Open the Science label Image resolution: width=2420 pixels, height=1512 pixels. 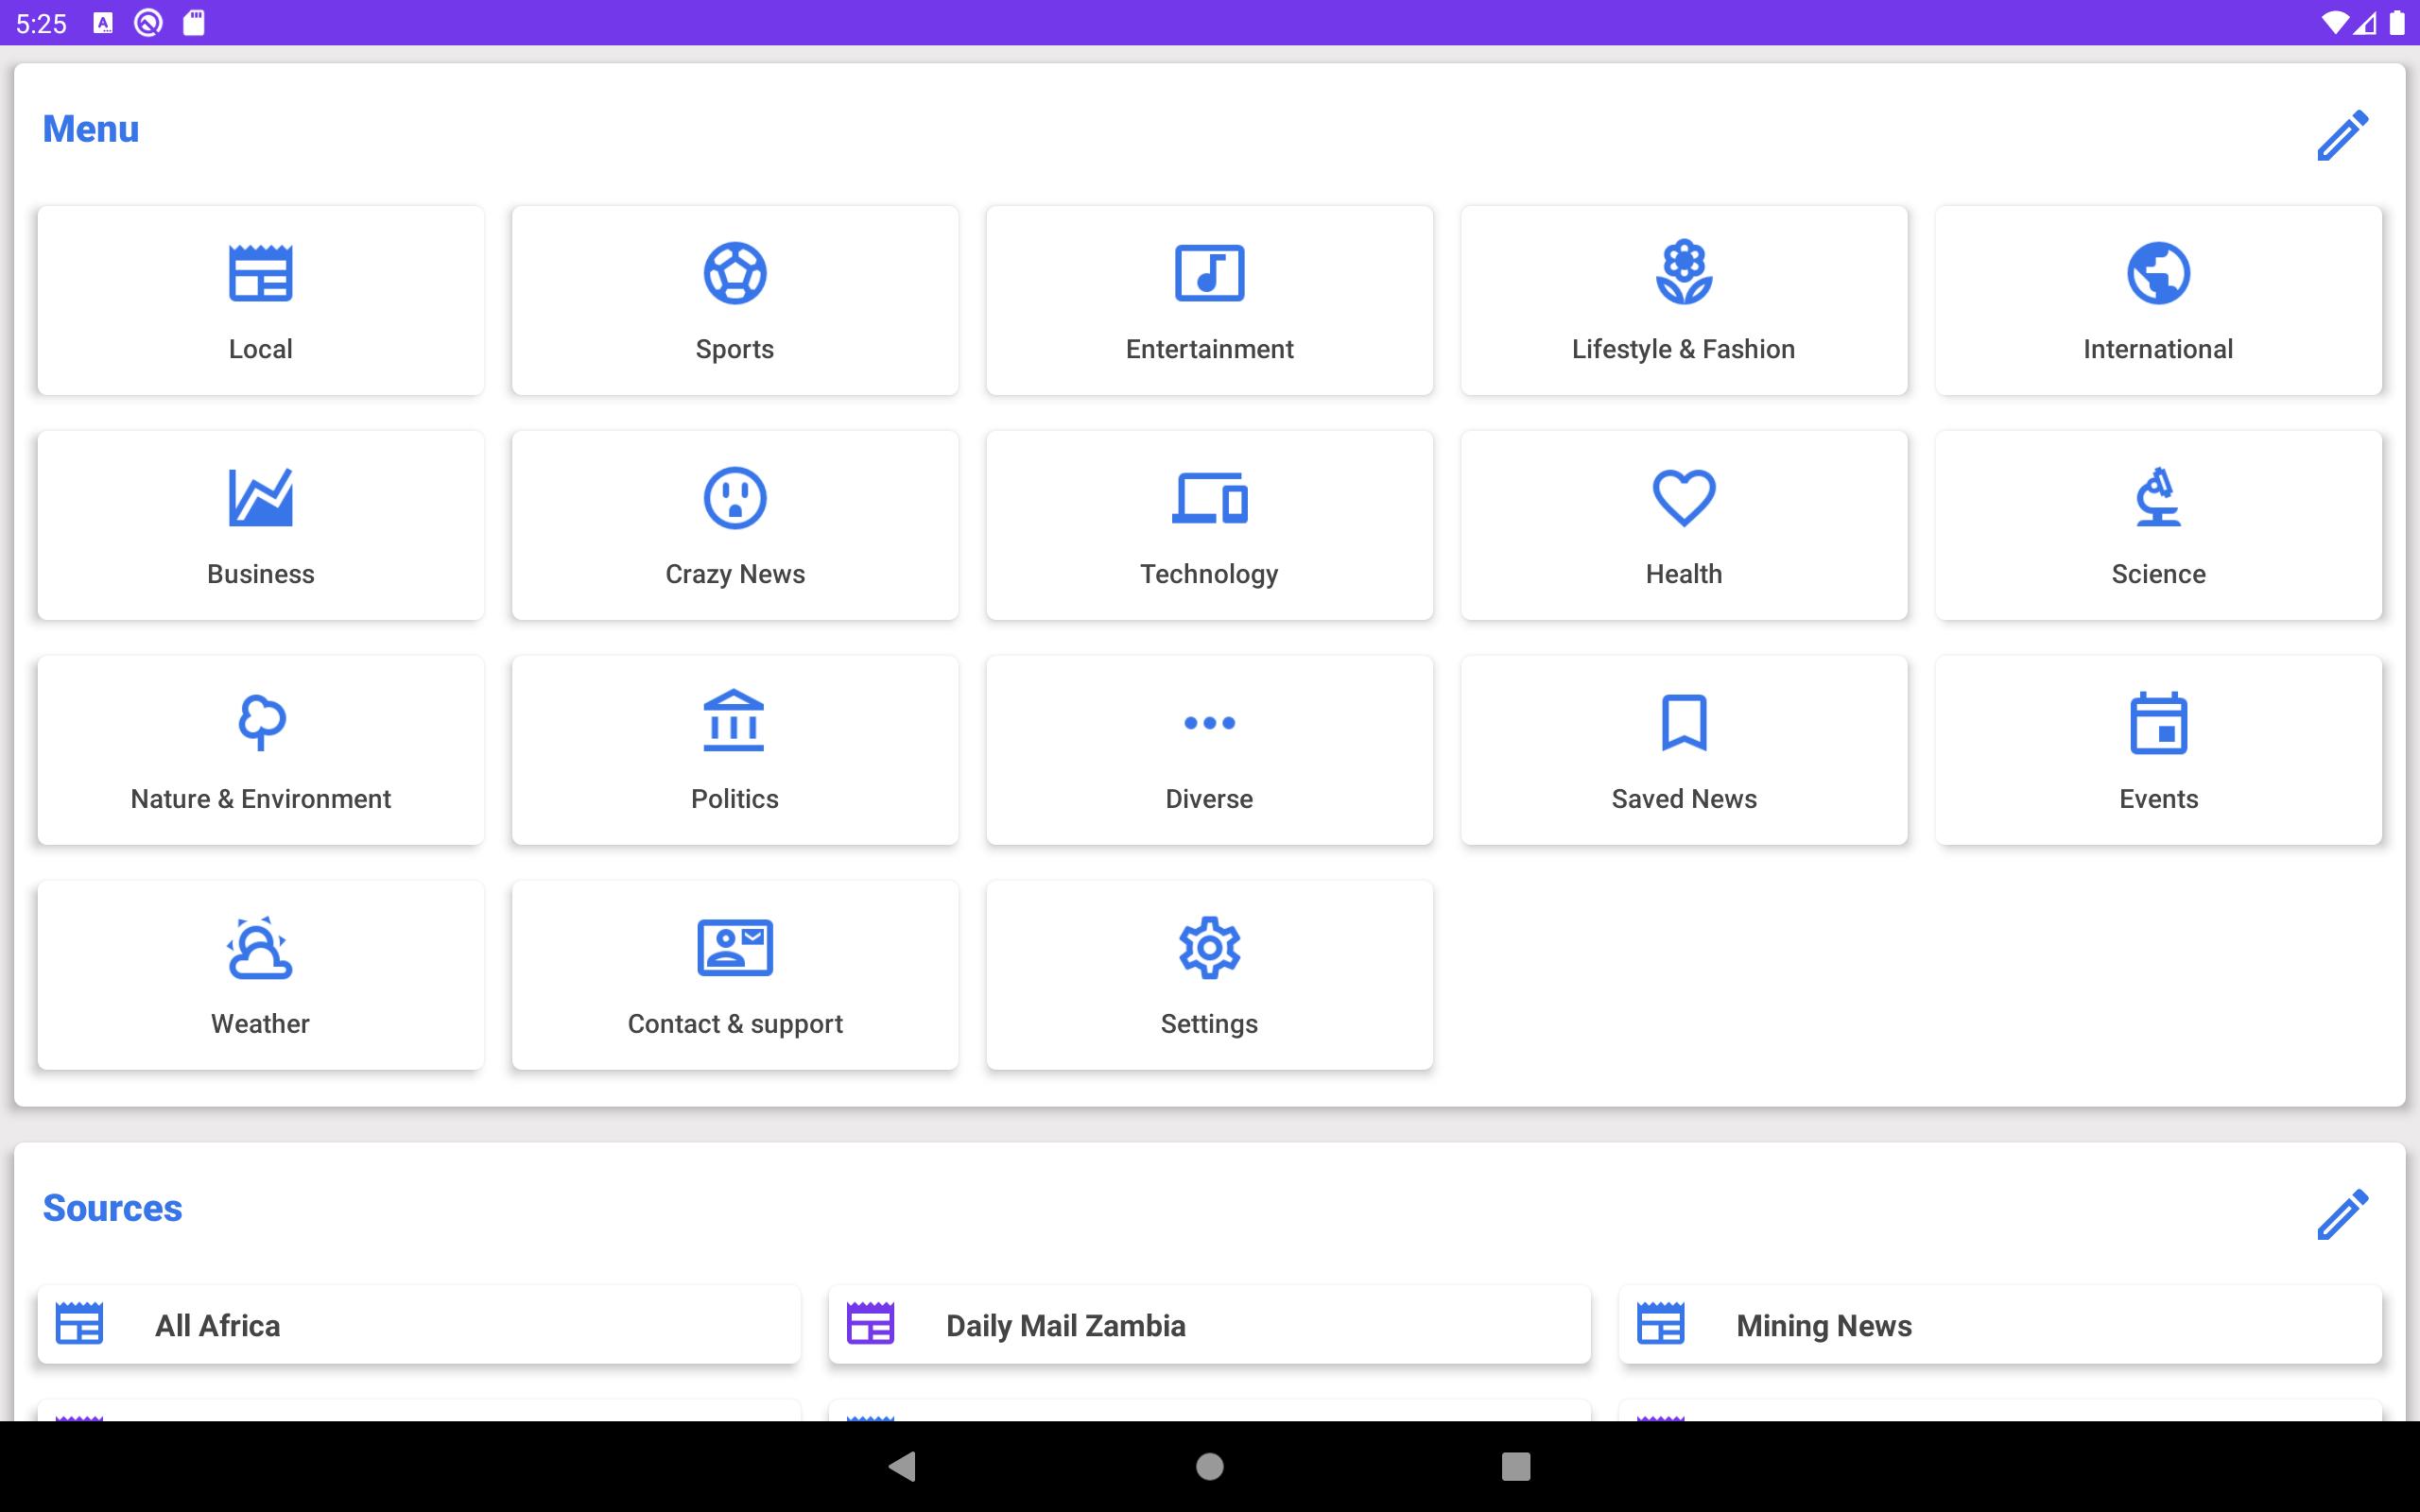pyautogui.click(x=2158, y=574)
